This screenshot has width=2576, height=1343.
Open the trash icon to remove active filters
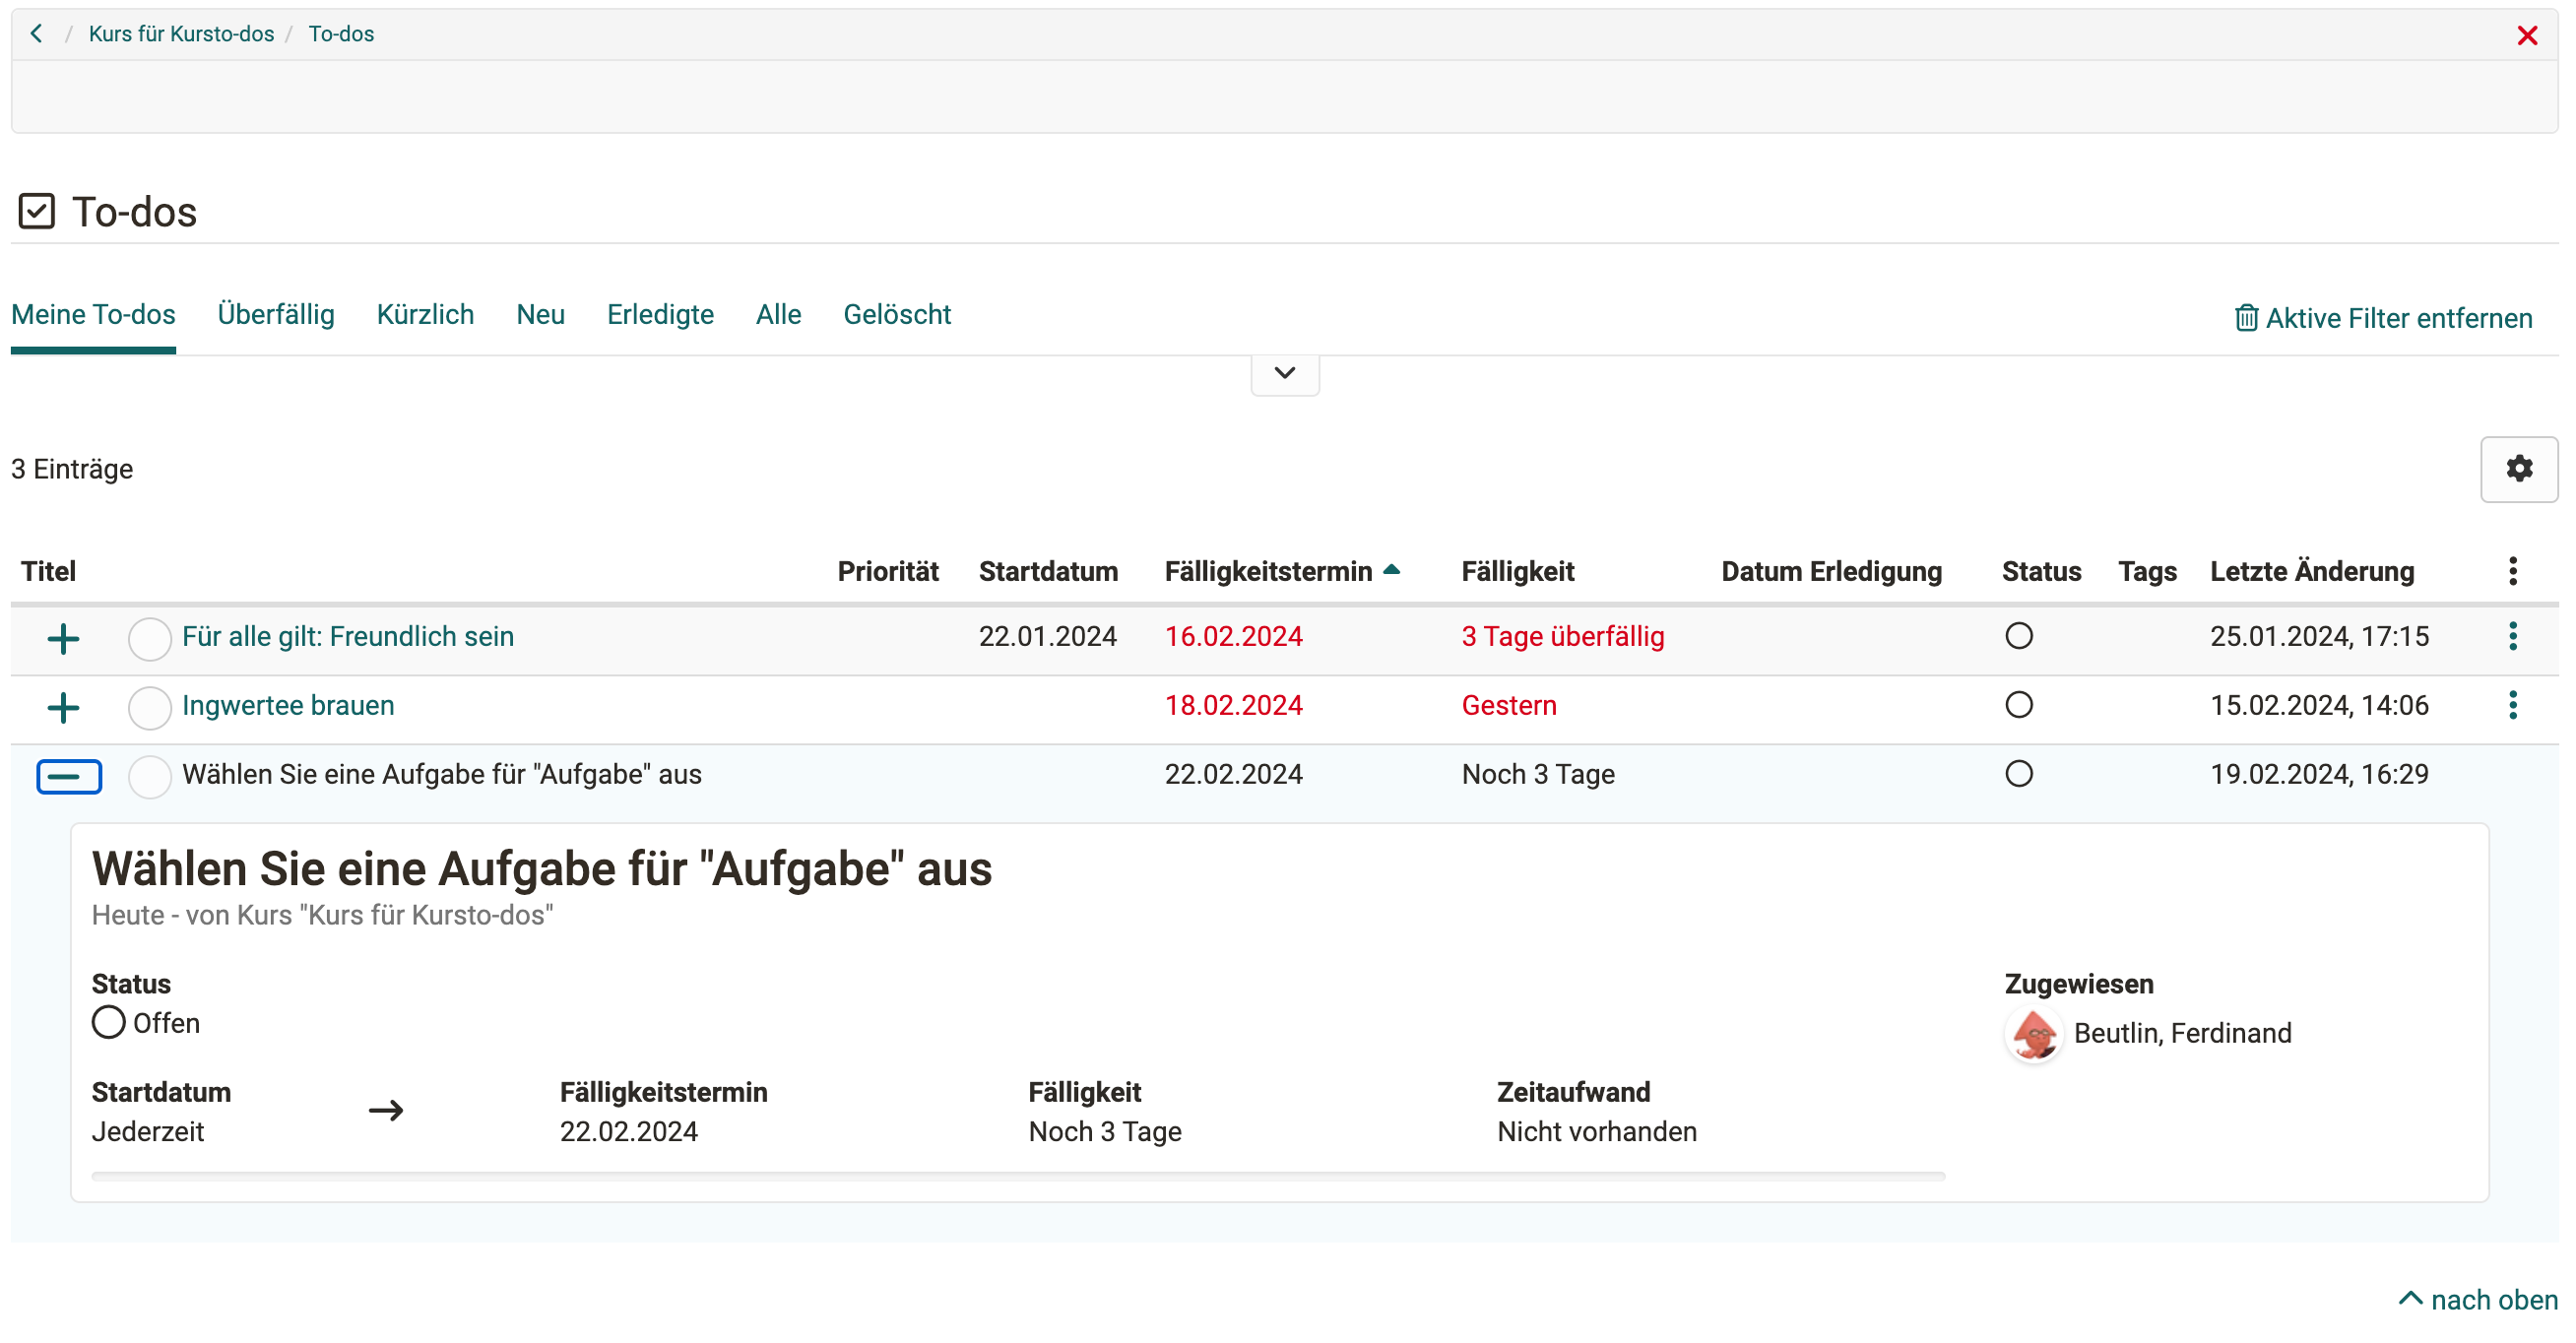(x=2247, y=317)
